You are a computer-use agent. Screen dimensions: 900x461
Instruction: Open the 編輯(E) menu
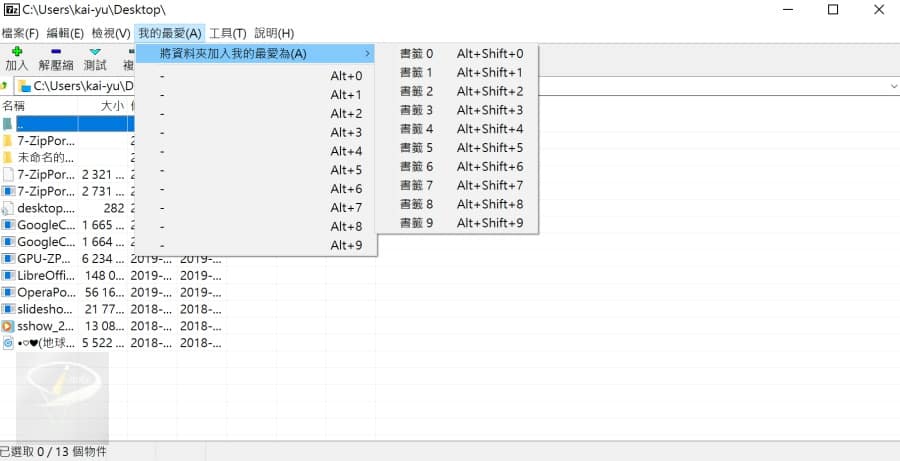65,33
